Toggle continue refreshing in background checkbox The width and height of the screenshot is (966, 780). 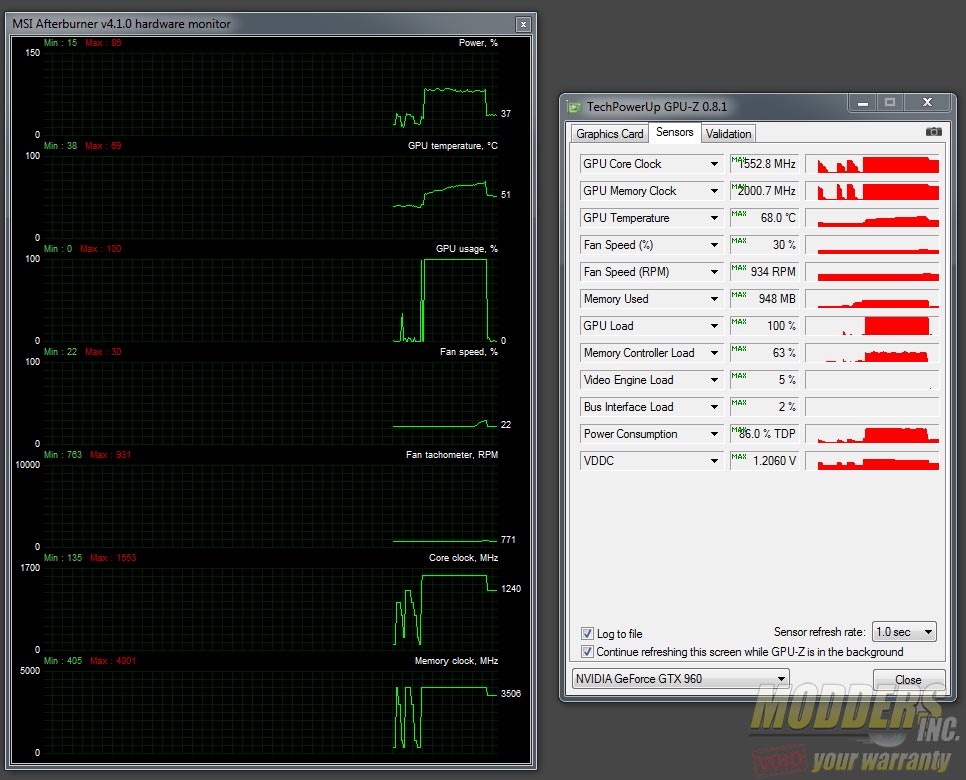click(x=587, y=652)
